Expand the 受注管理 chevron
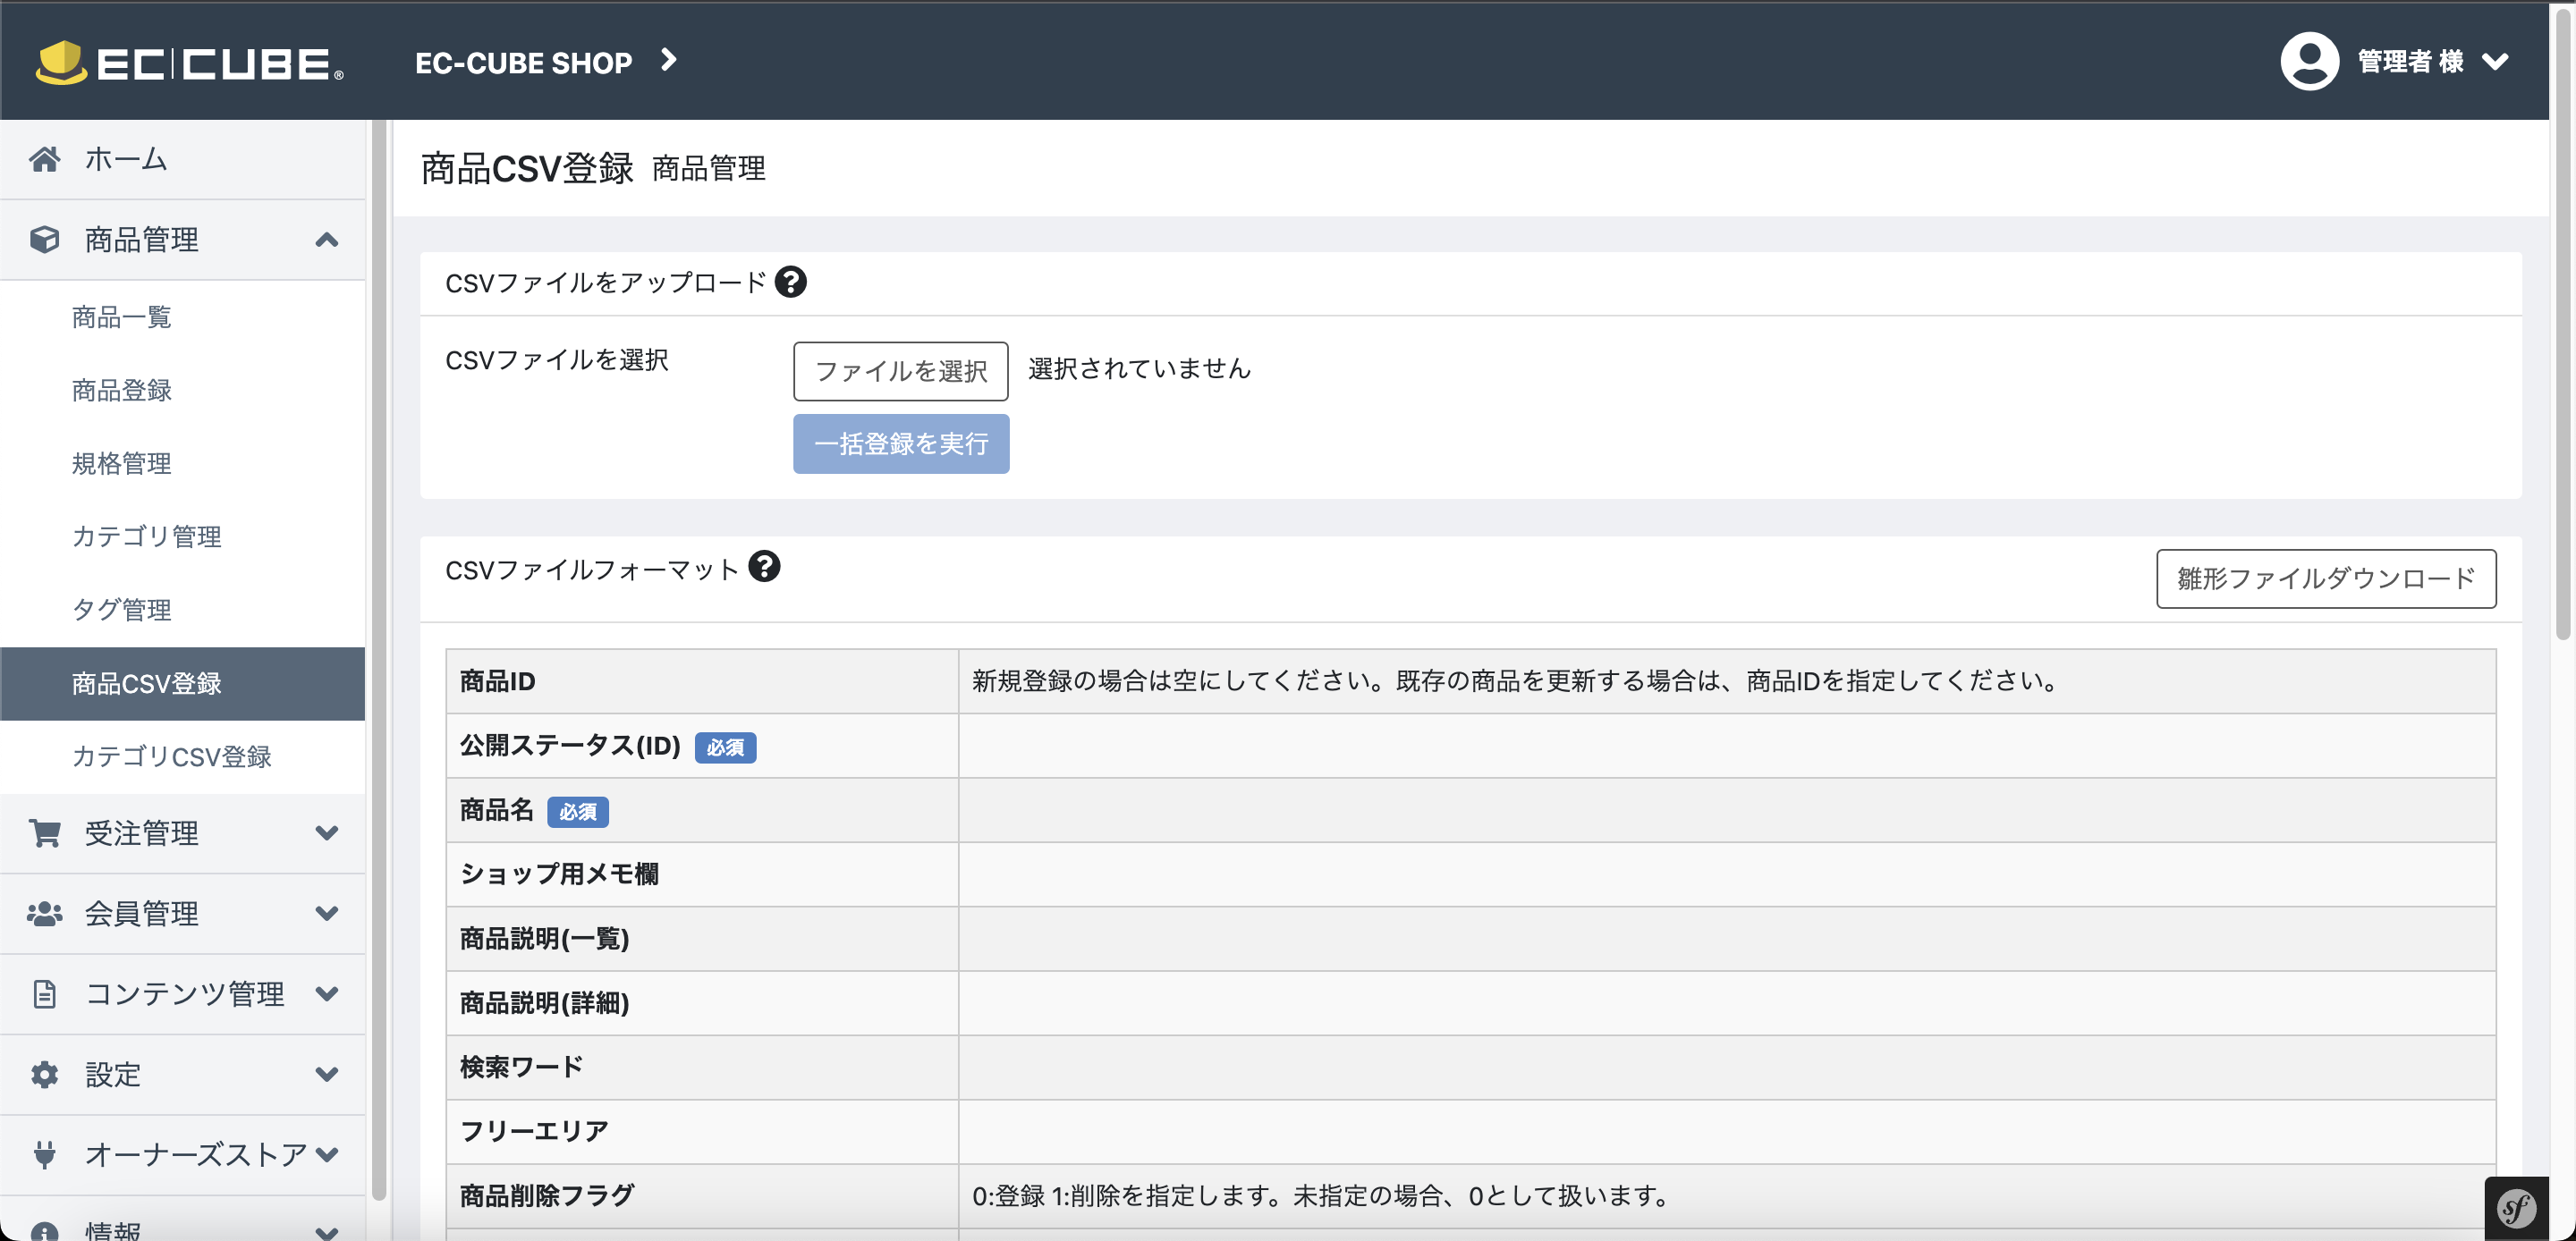This screenshot has height=1241, width=2576. coord(326,833)
